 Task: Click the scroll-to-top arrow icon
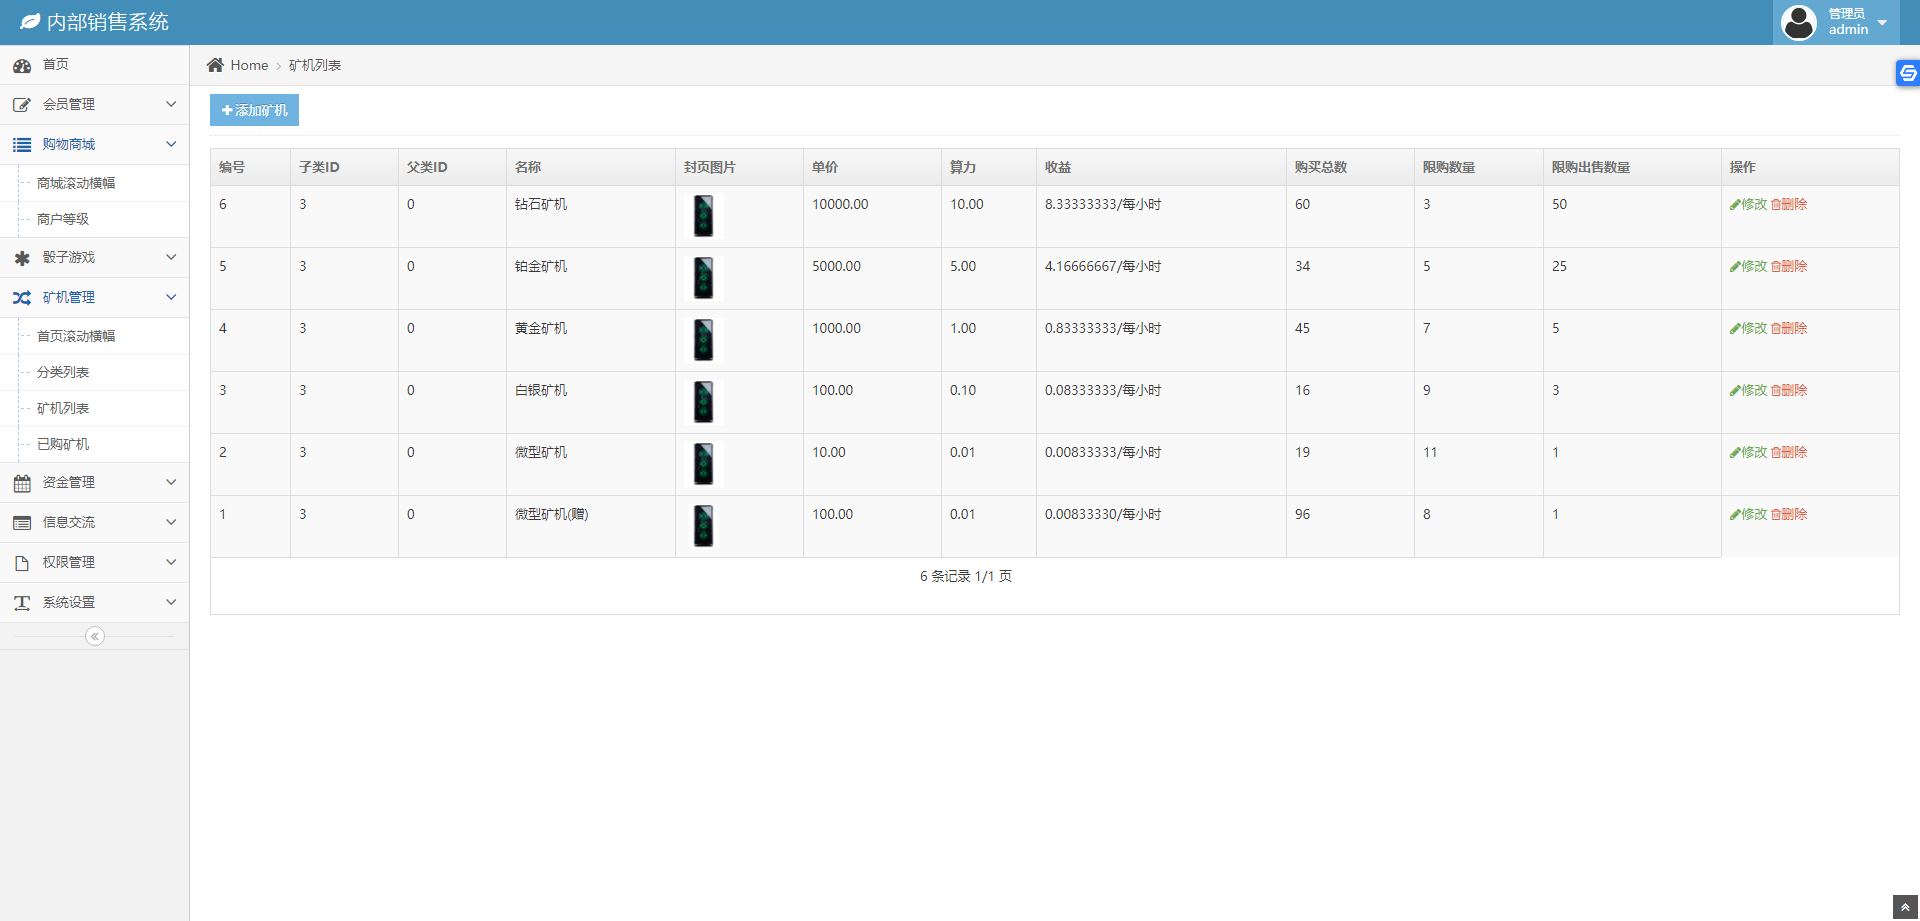coord(1905,907)
